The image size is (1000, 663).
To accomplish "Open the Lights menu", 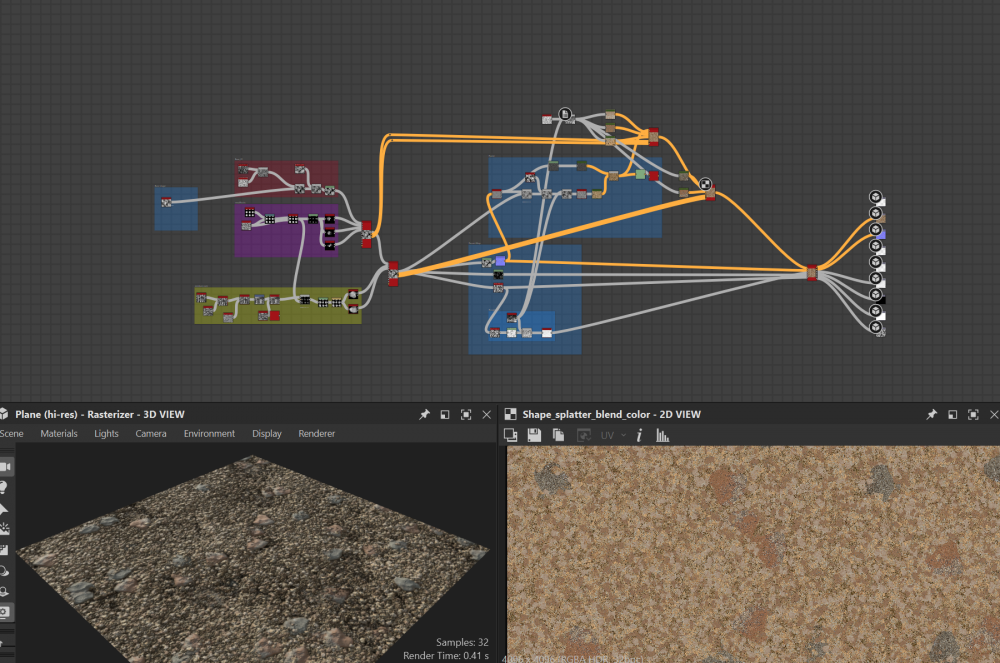I will coord(106,434).
